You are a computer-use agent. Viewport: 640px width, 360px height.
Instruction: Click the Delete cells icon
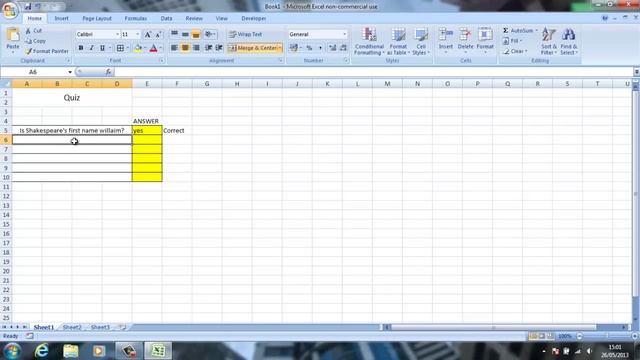465,35
